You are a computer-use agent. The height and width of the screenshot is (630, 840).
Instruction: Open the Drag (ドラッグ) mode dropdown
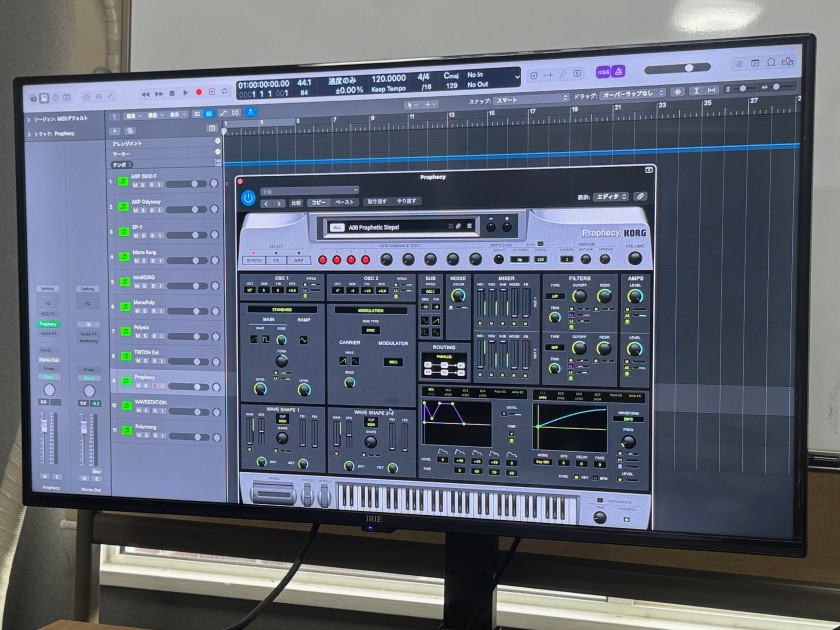click(x=632, y=94)
